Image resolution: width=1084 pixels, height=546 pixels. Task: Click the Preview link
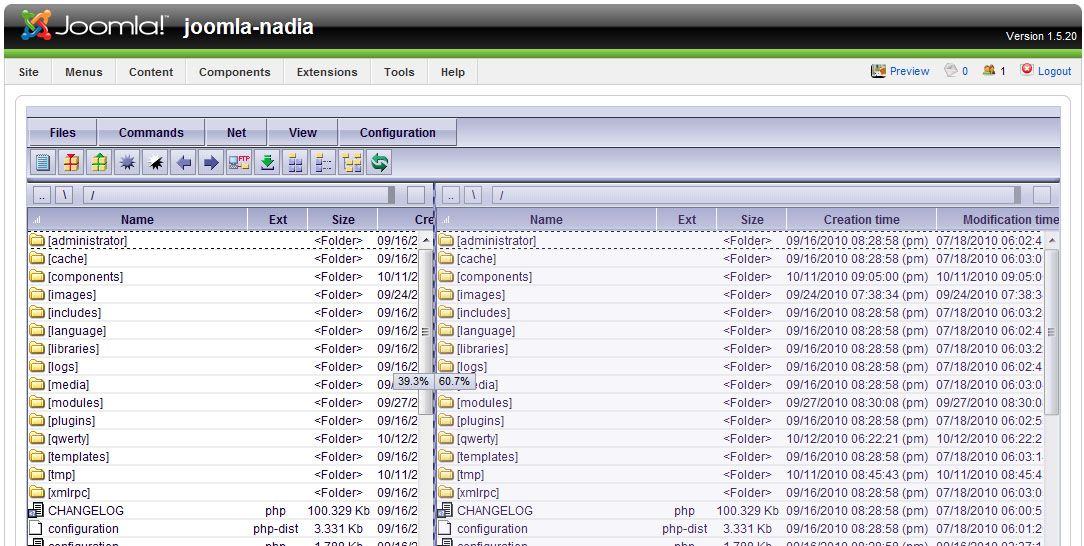coord(909,71)
